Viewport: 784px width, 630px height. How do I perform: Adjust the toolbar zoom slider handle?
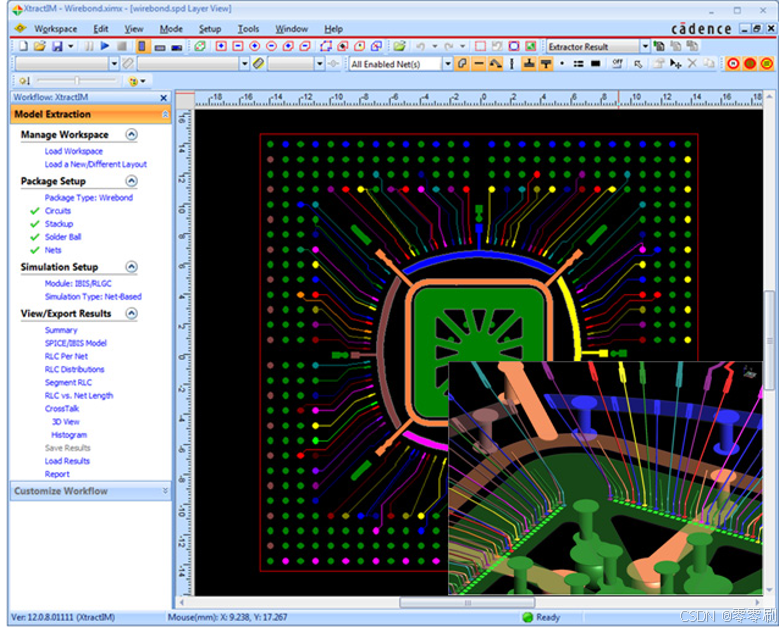pyautogui.click(x=76, y=81)
